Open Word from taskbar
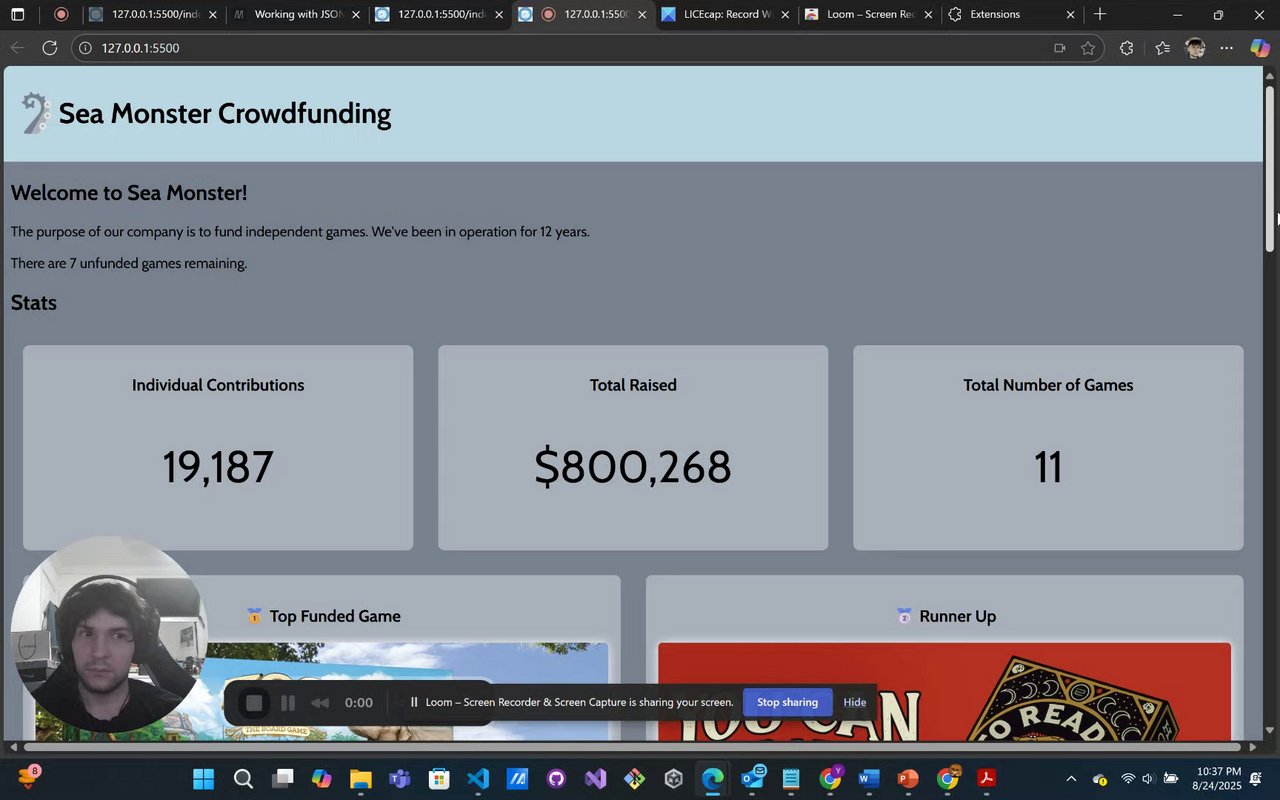Viewport: 1280px width, 800px height. 868,779
